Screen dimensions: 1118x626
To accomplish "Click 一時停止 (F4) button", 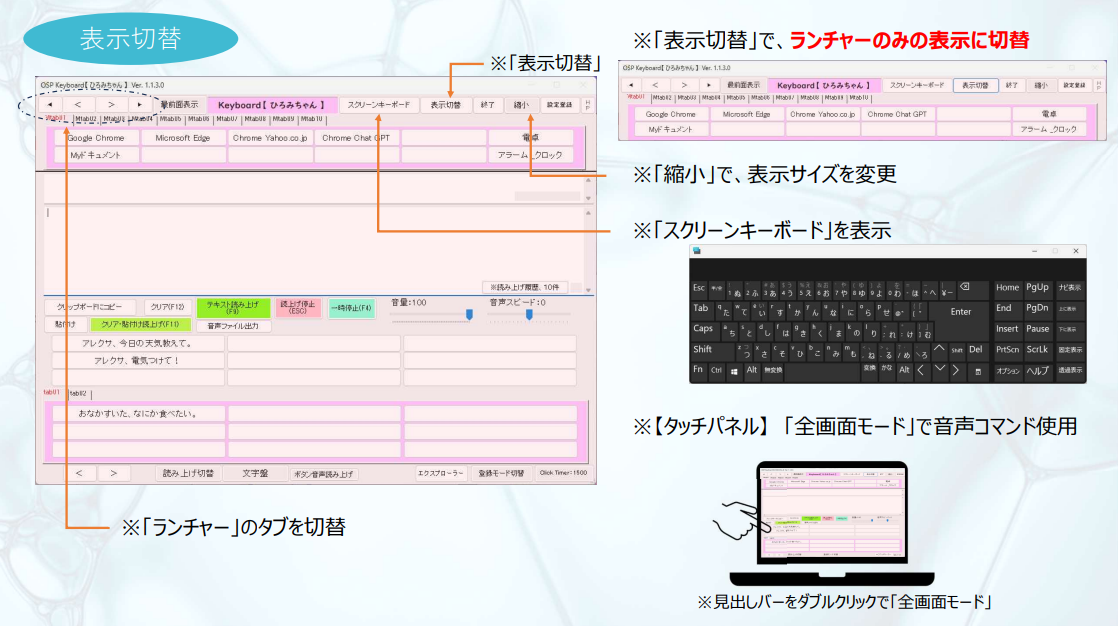I will point(352,308).
